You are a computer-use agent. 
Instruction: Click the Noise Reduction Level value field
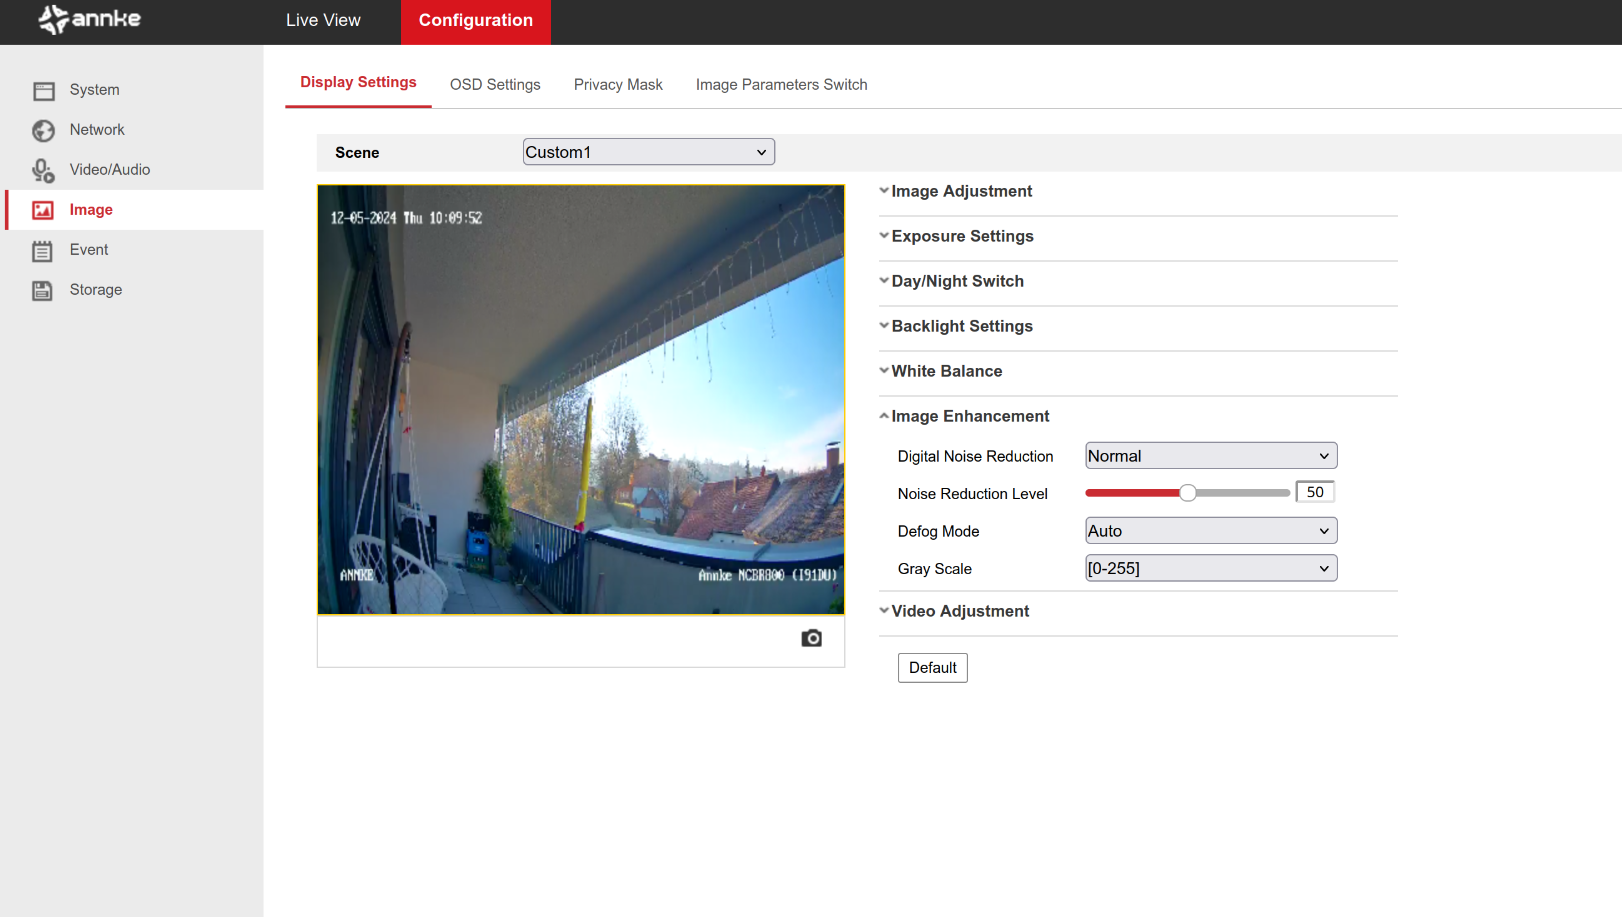1314,492
